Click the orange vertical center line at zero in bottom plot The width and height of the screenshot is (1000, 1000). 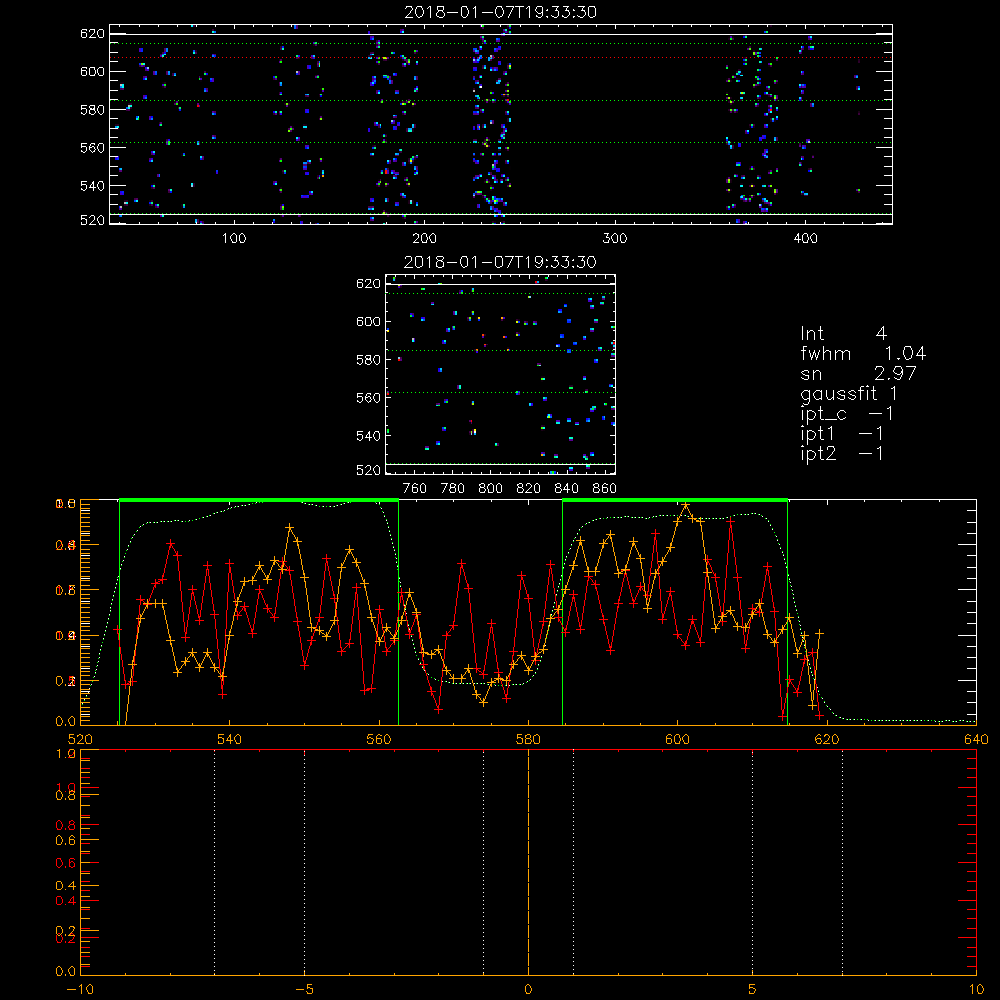[x=528, y=861]
